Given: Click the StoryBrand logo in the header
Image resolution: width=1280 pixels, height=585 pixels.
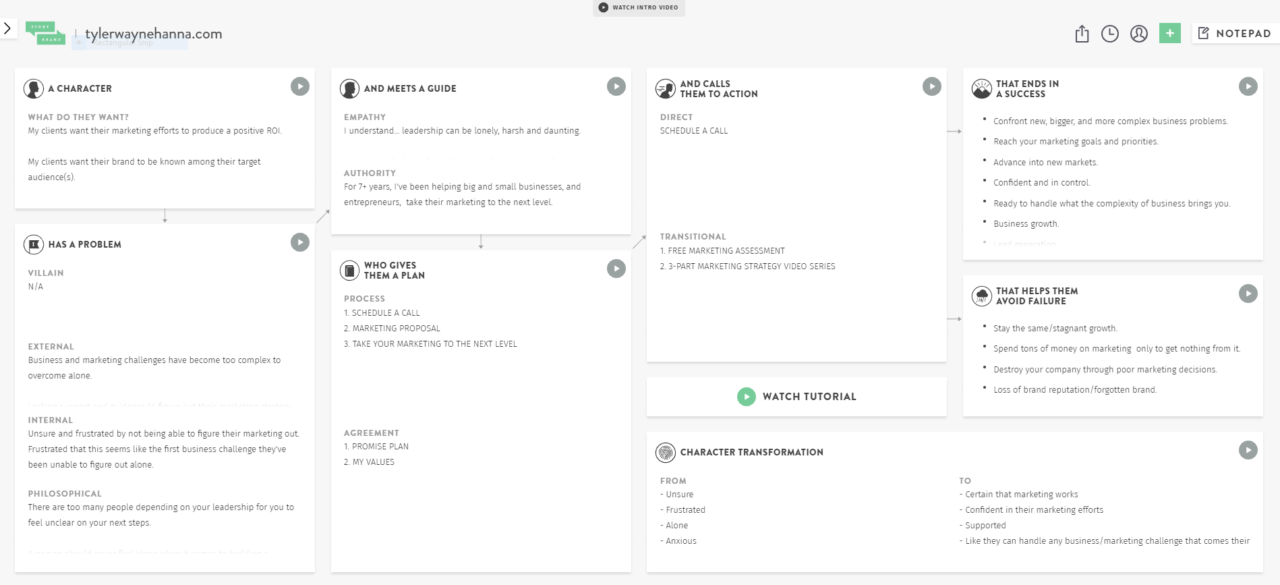Looking at the screenshot, I should (x=45, y=32).
